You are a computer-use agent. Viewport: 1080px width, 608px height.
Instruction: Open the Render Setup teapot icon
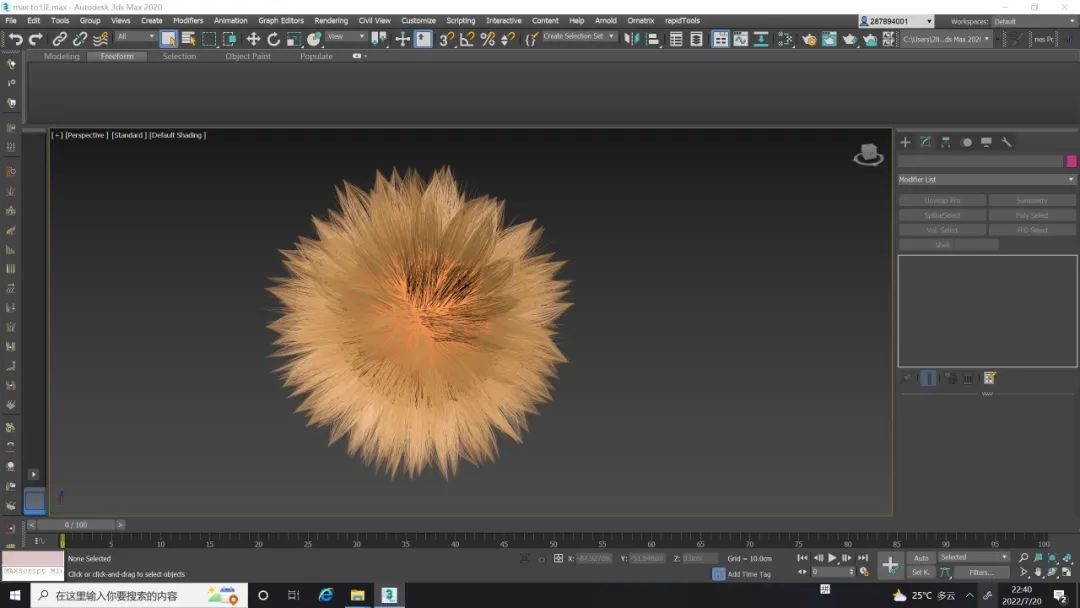click(x=809, y=39)
